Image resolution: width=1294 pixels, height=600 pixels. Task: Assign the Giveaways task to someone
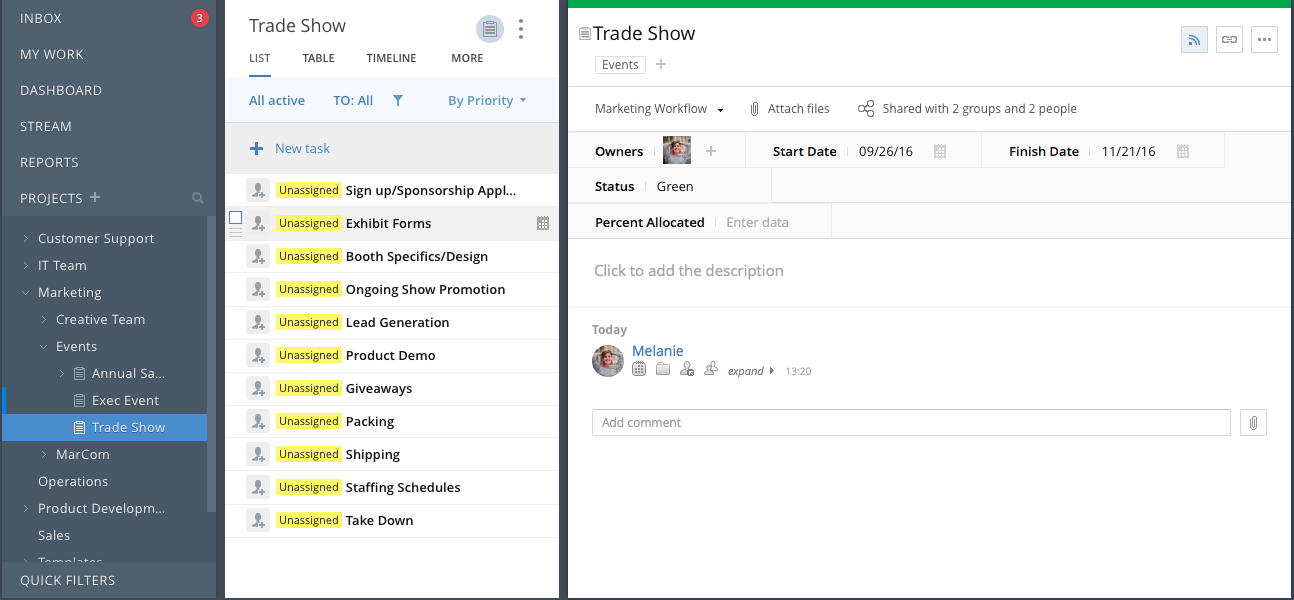pyautogui.click(x=258, y=388)
